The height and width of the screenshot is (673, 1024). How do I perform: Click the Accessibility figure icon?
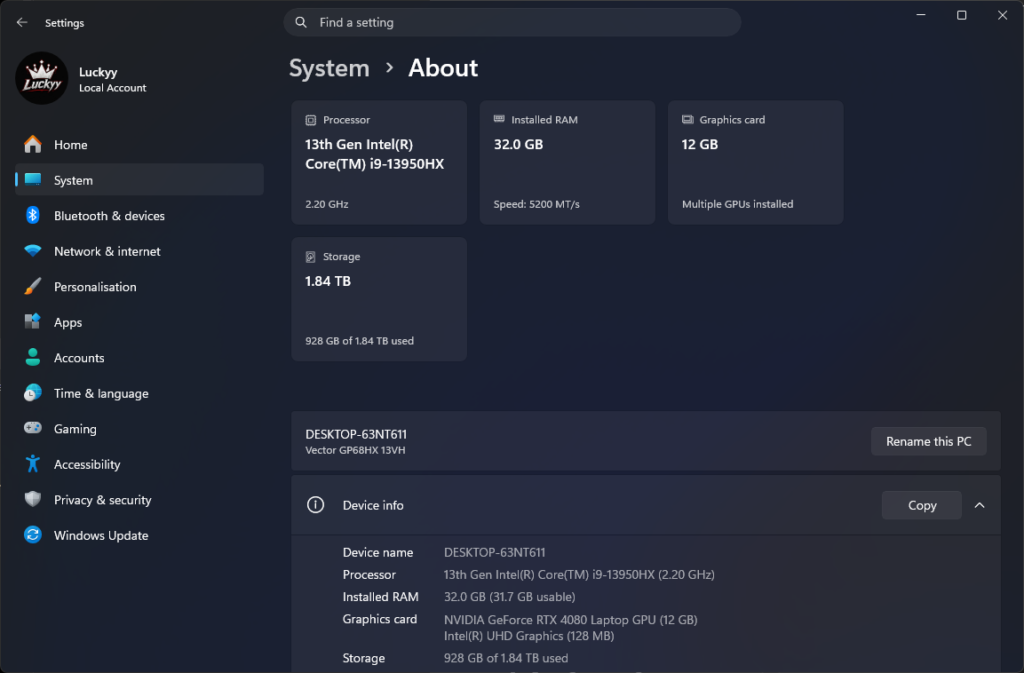pos(33,463)
